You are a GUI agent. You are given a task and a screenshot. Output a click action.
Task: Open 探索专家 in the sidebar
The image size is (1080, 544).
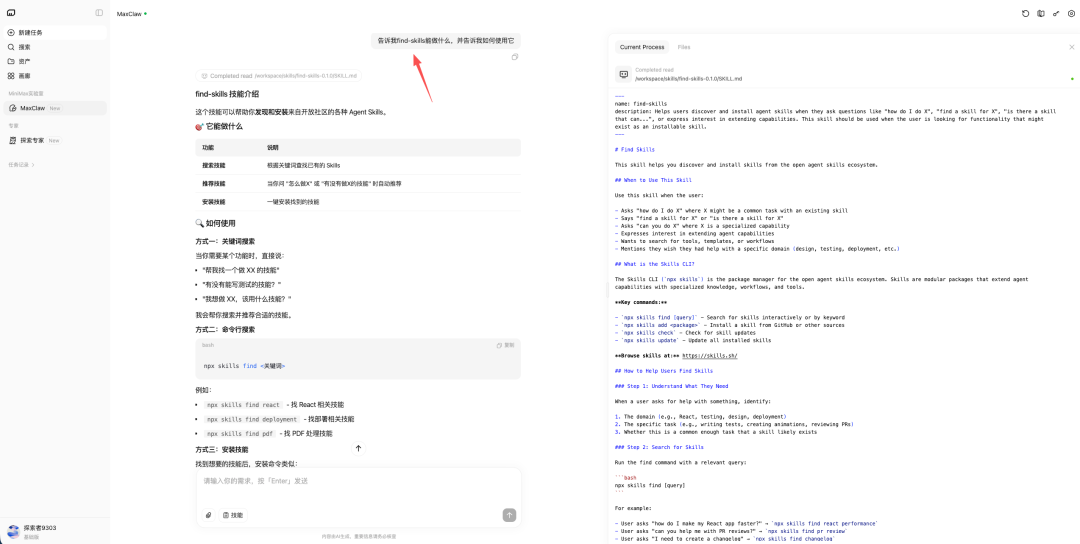(x=55, y=140)
